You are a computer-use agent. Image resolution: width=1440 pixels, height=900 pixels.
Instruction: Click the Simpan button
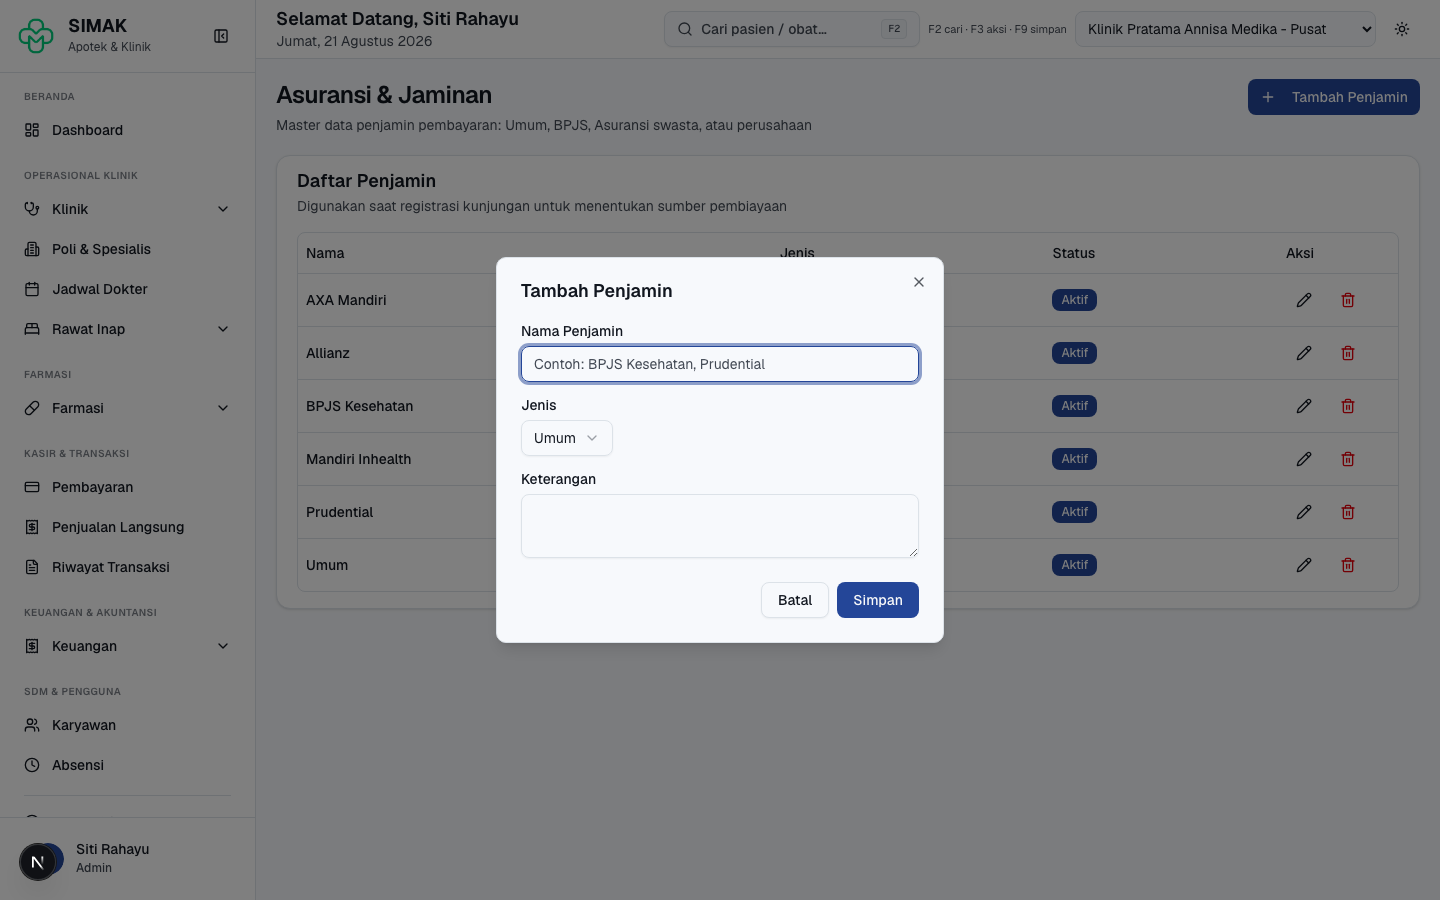[877, 600]
